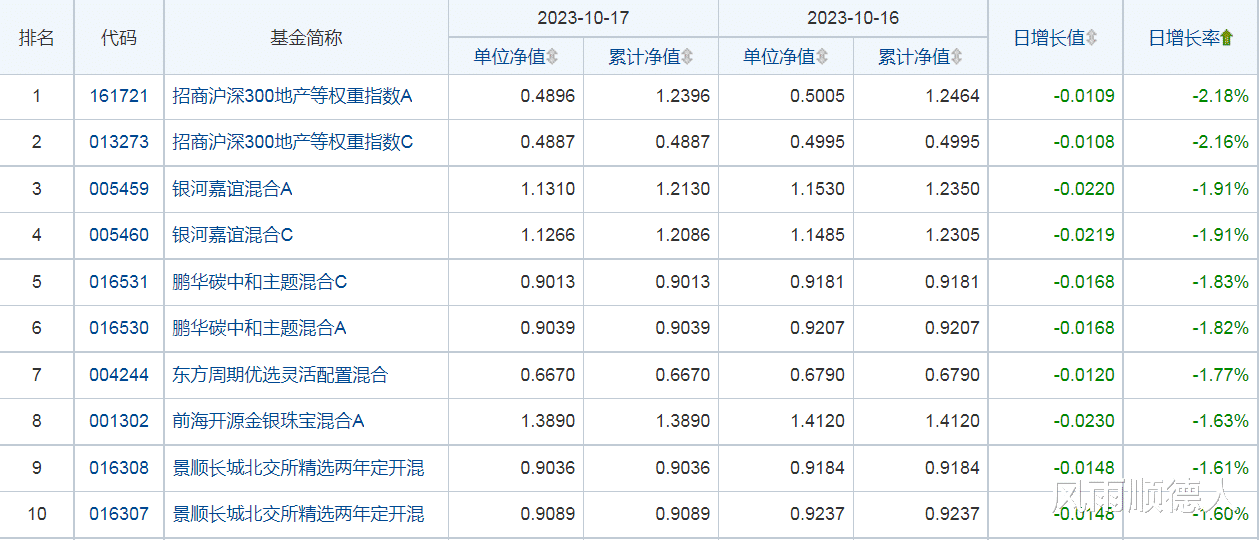Select the 1.1310 unit value cell
The width and height of the screenshot is (1259, 540).
tap(516, 189)
